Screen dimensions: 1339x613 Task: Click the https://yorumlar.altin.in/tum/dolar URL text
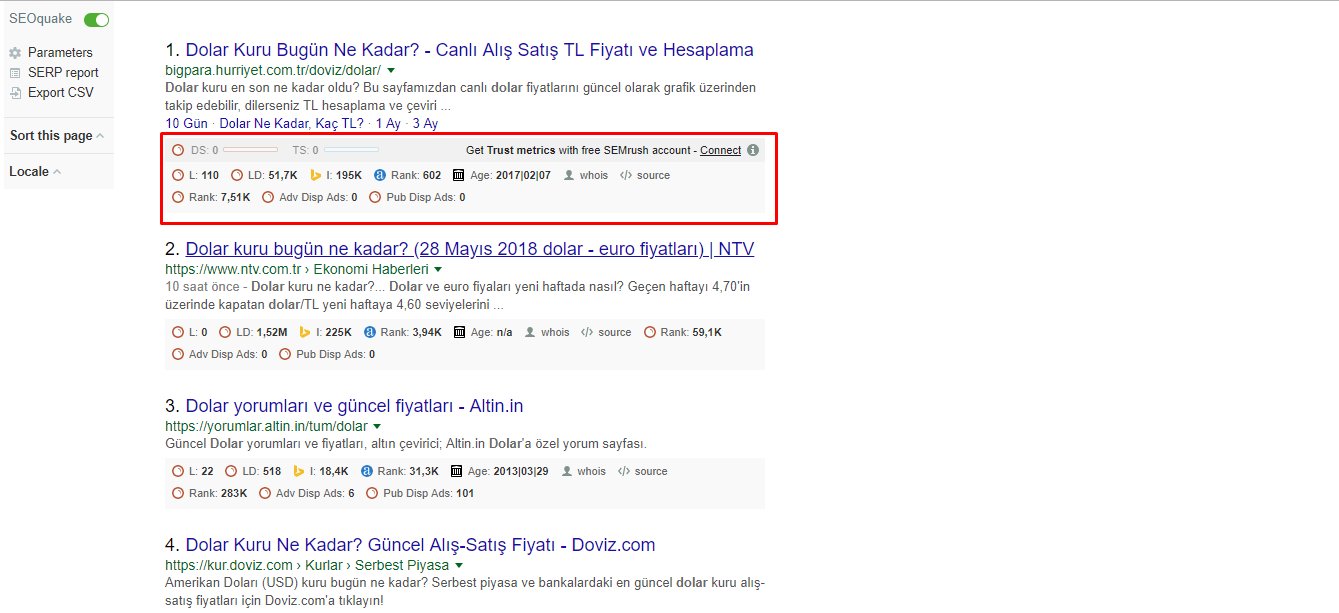266,427
